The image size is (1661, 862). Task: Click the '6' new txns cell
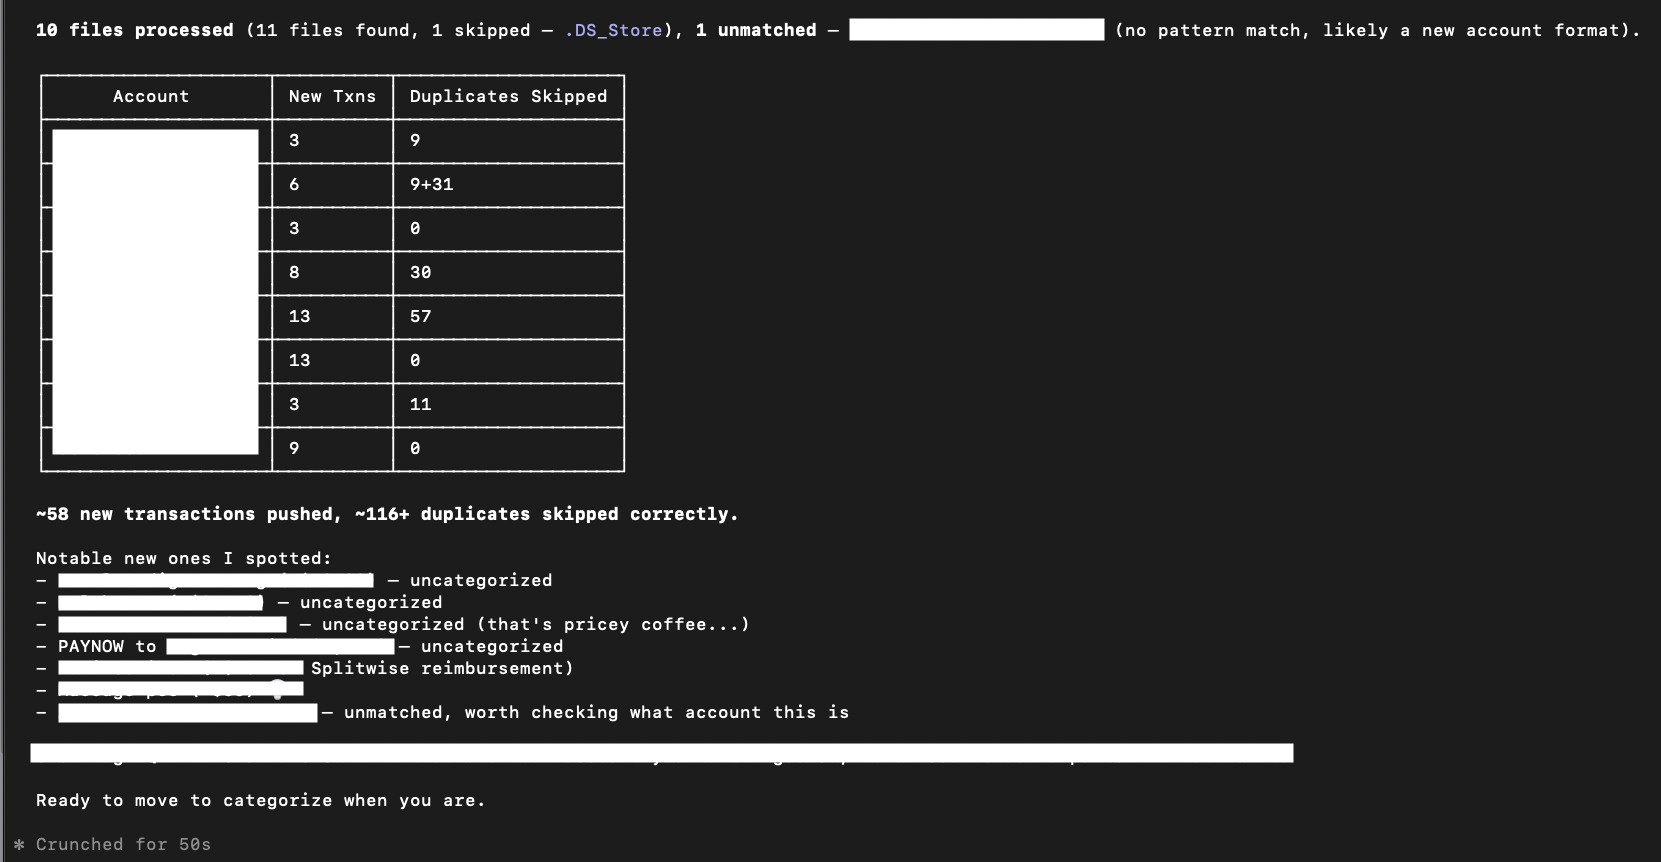coord(294,185)
